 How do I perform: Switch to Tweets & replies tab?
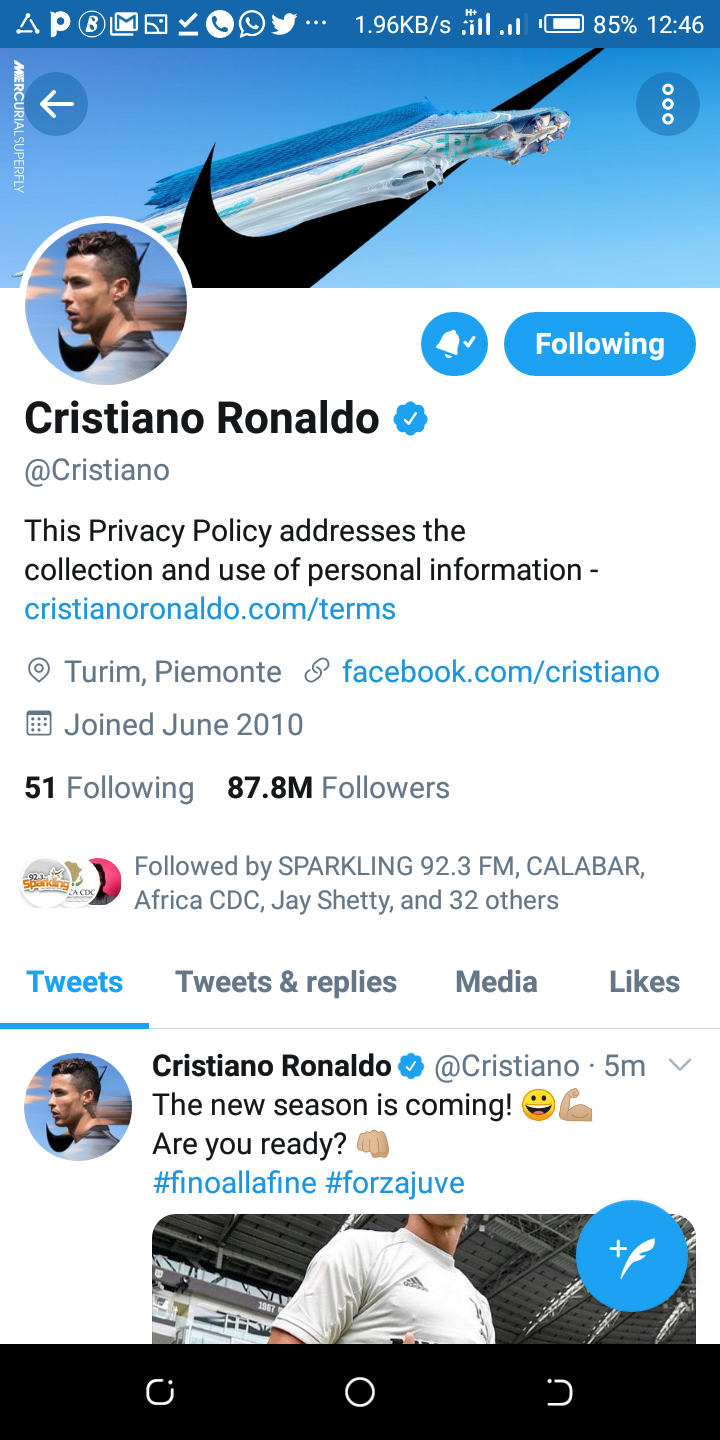[x=286, y=982]
